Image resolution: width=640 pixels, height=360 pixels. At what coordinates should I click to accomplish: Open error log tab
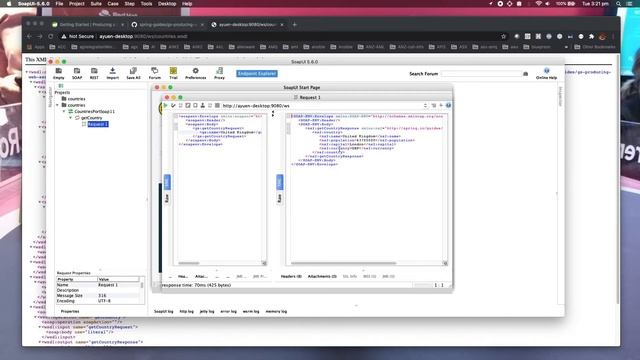coord(229,311)
